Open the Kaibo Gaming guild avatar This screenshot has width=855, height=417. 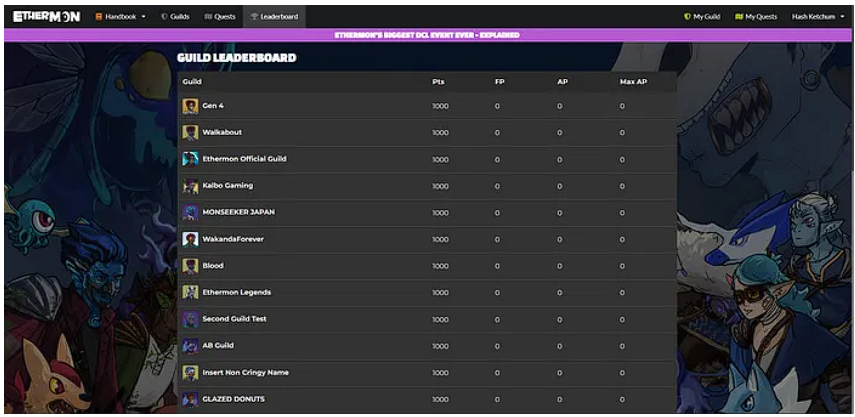[x=190, y=186]
